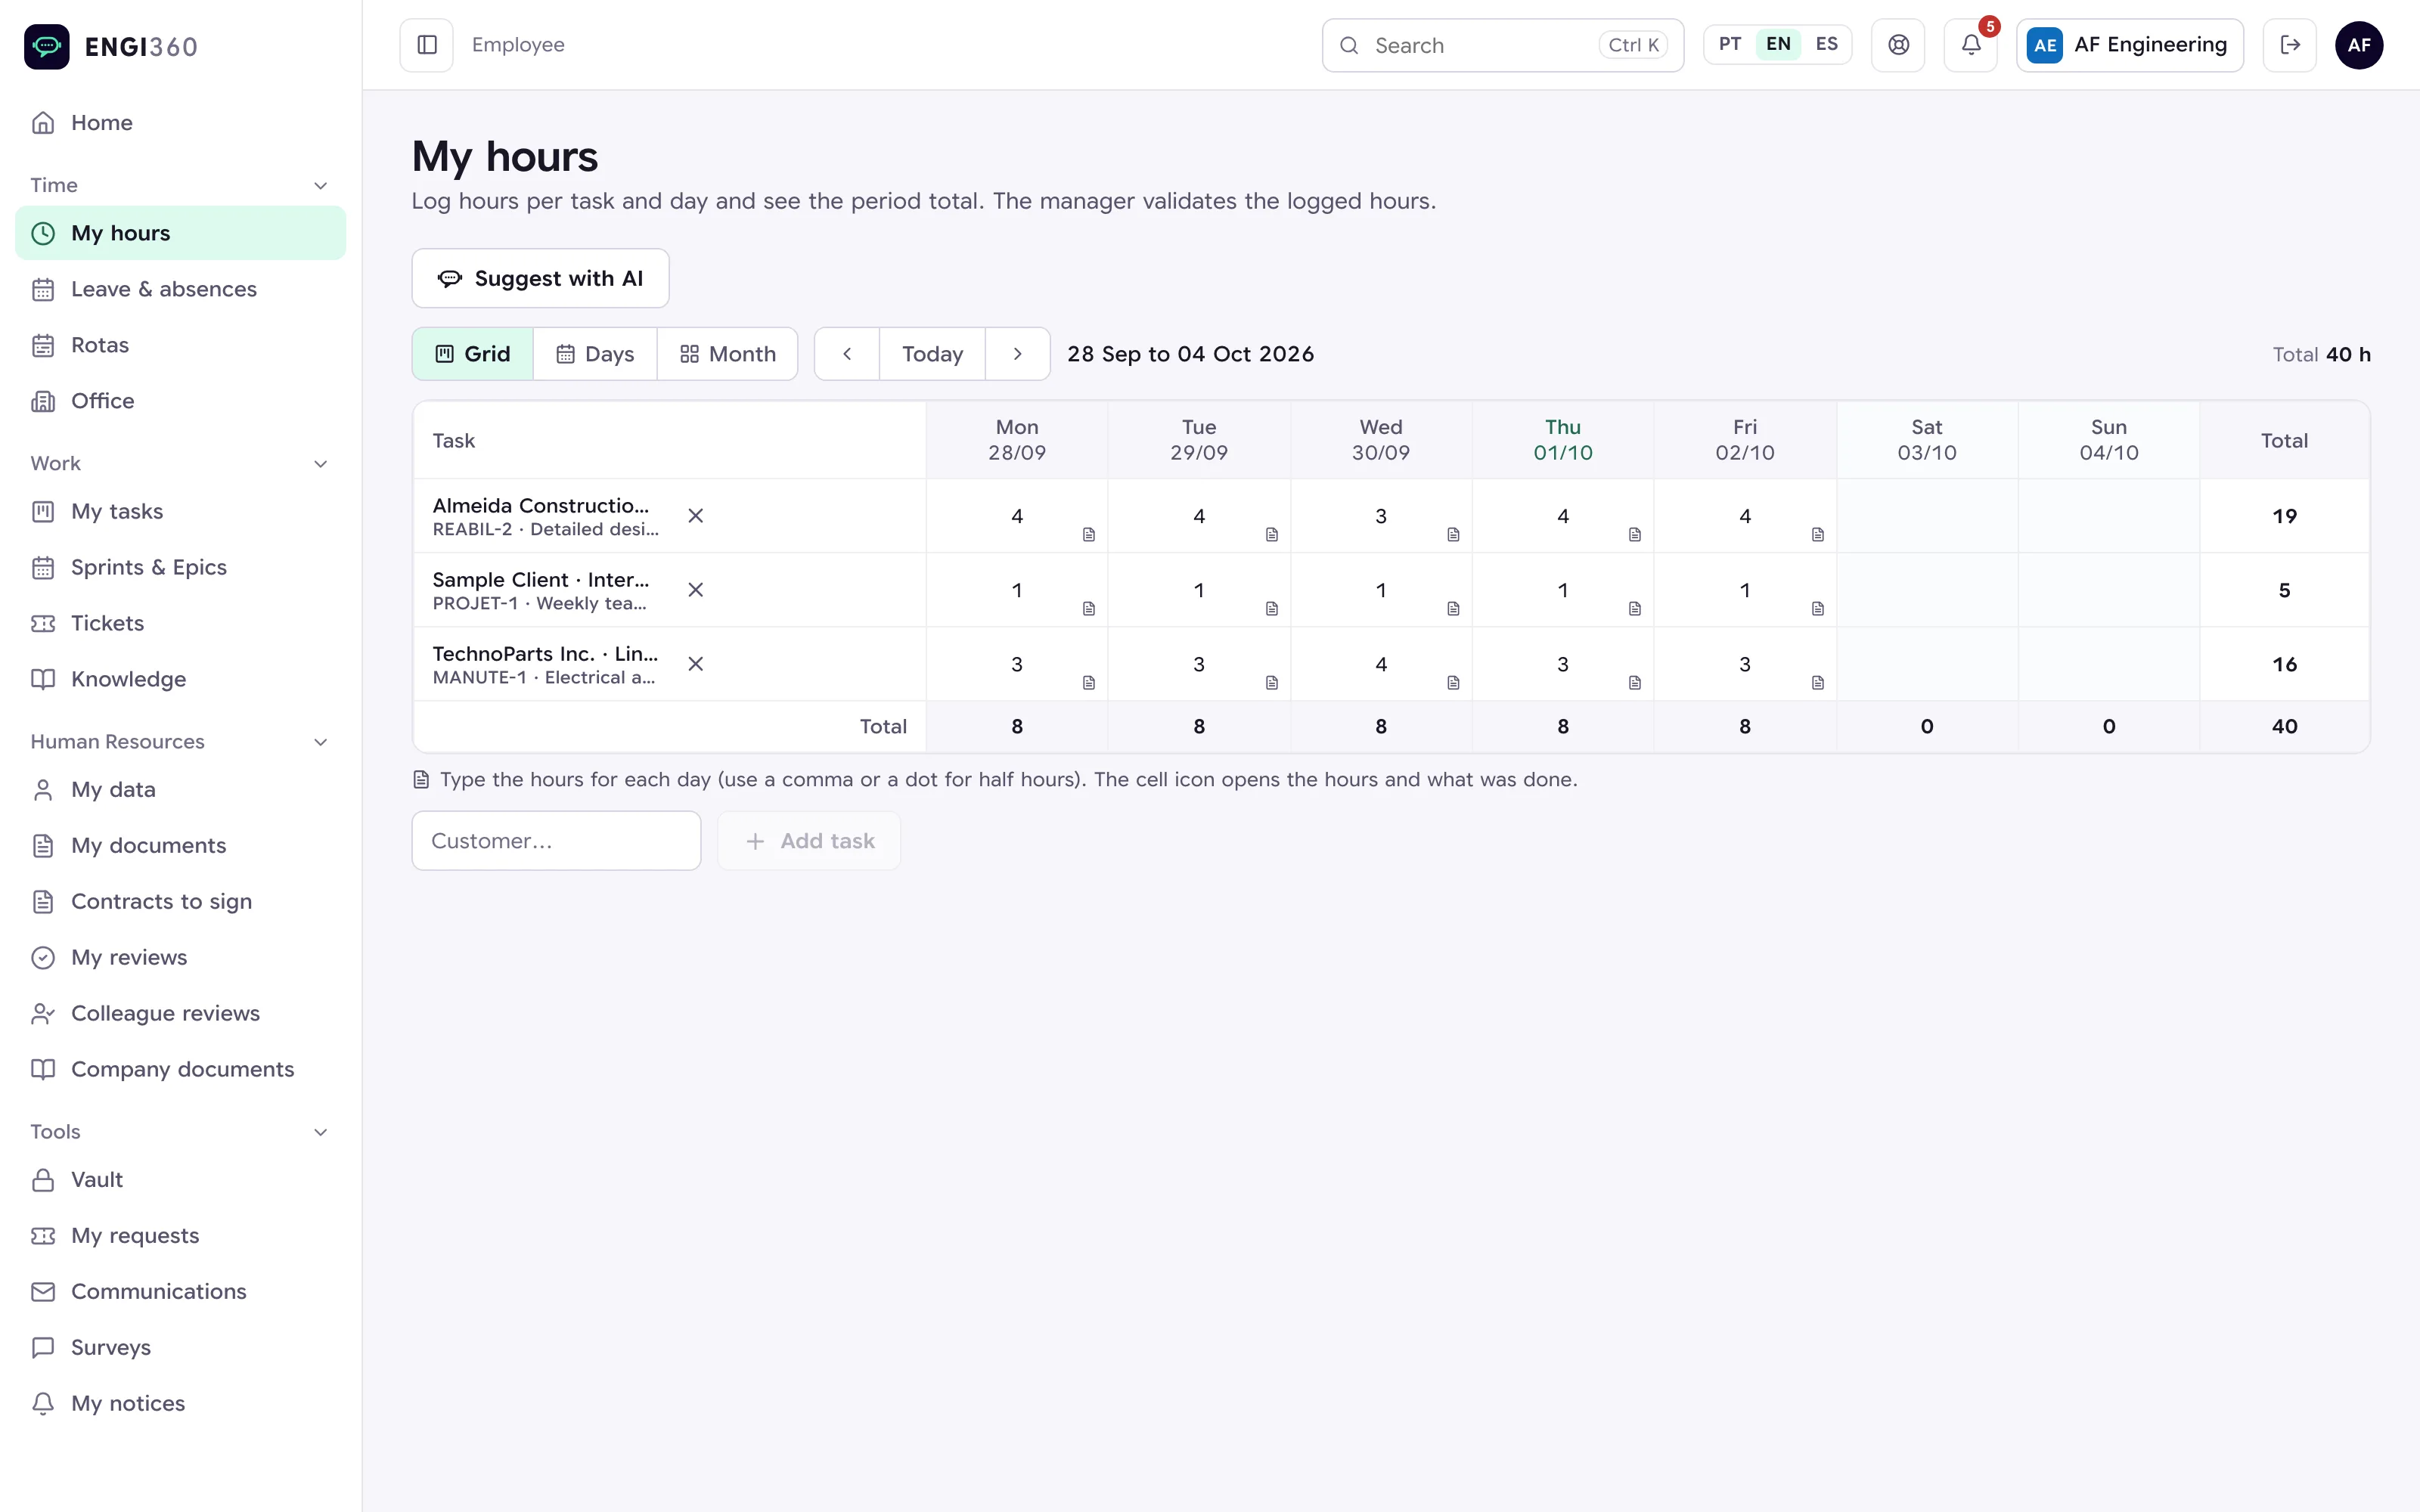Open note icon for Almeida Thursday cell

(x=1635, y=535)
